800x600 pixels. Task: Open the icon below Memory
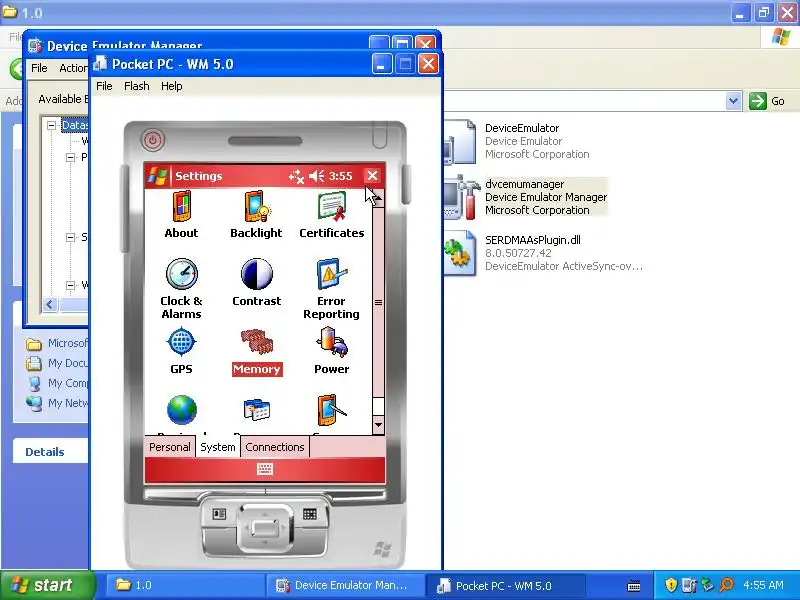point(257,410)
